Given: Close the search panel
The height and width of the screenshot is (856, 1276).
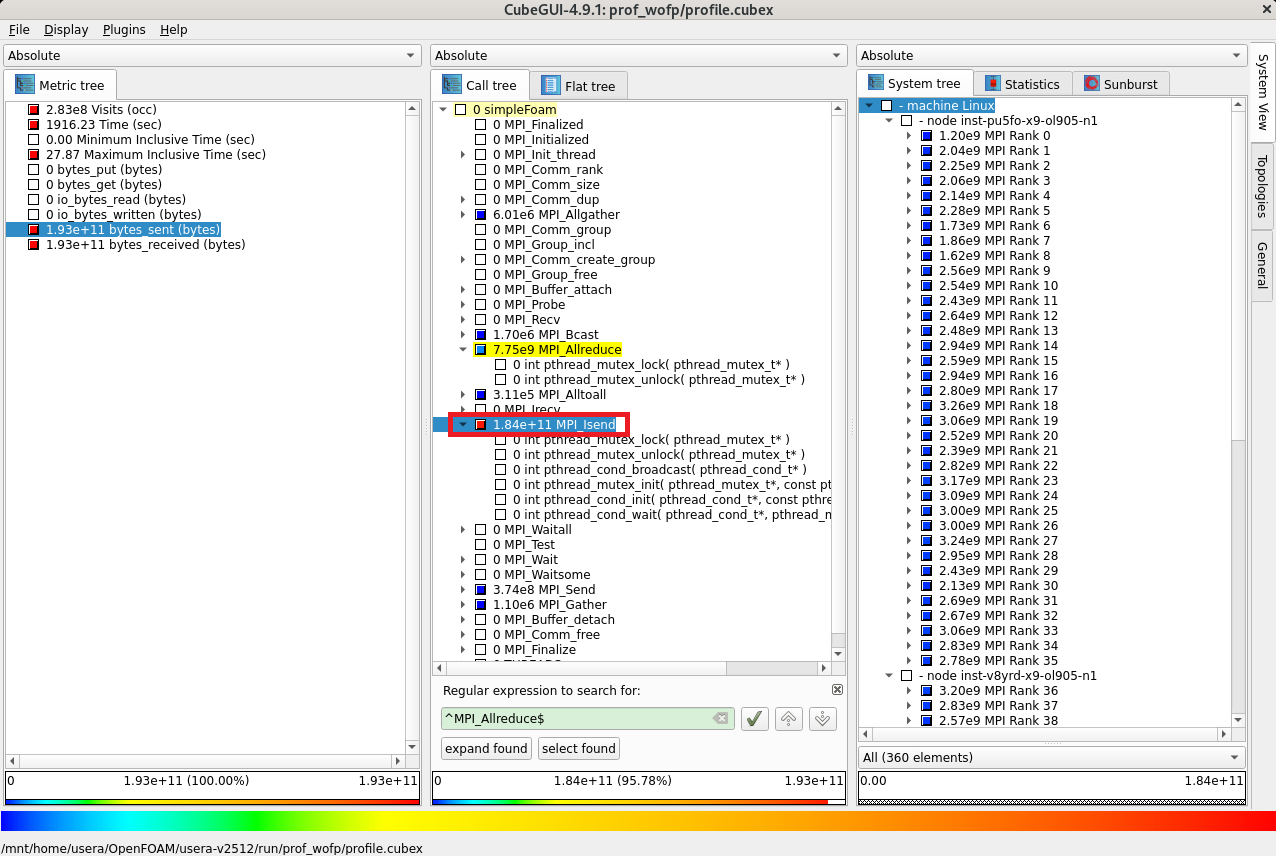Looking at the screenshot, I should point(837,690).
